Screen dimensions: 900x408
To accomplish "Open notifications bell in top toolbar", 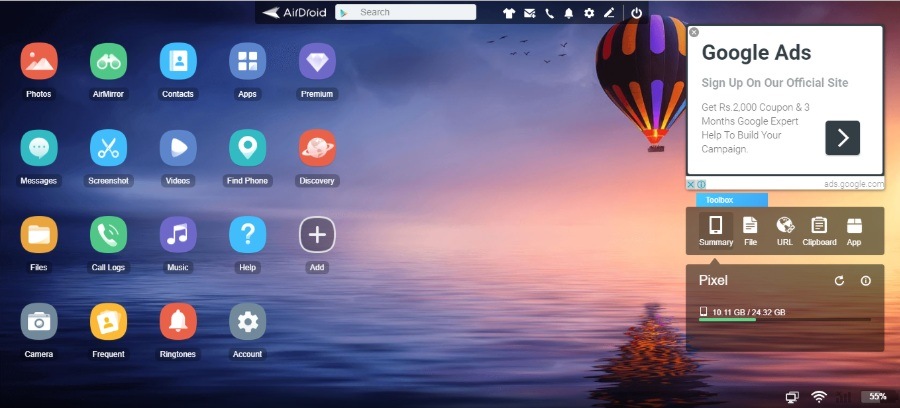I will tap(569, 13).
